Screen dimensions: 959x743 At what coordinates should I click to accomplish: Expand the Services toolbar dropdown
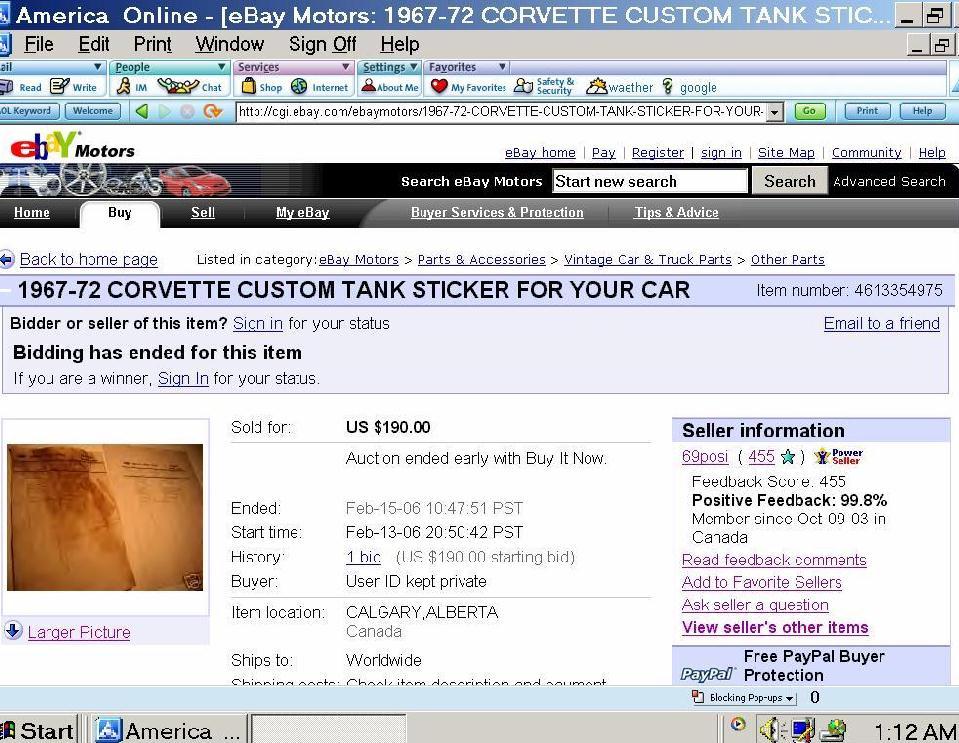[346, 67]
